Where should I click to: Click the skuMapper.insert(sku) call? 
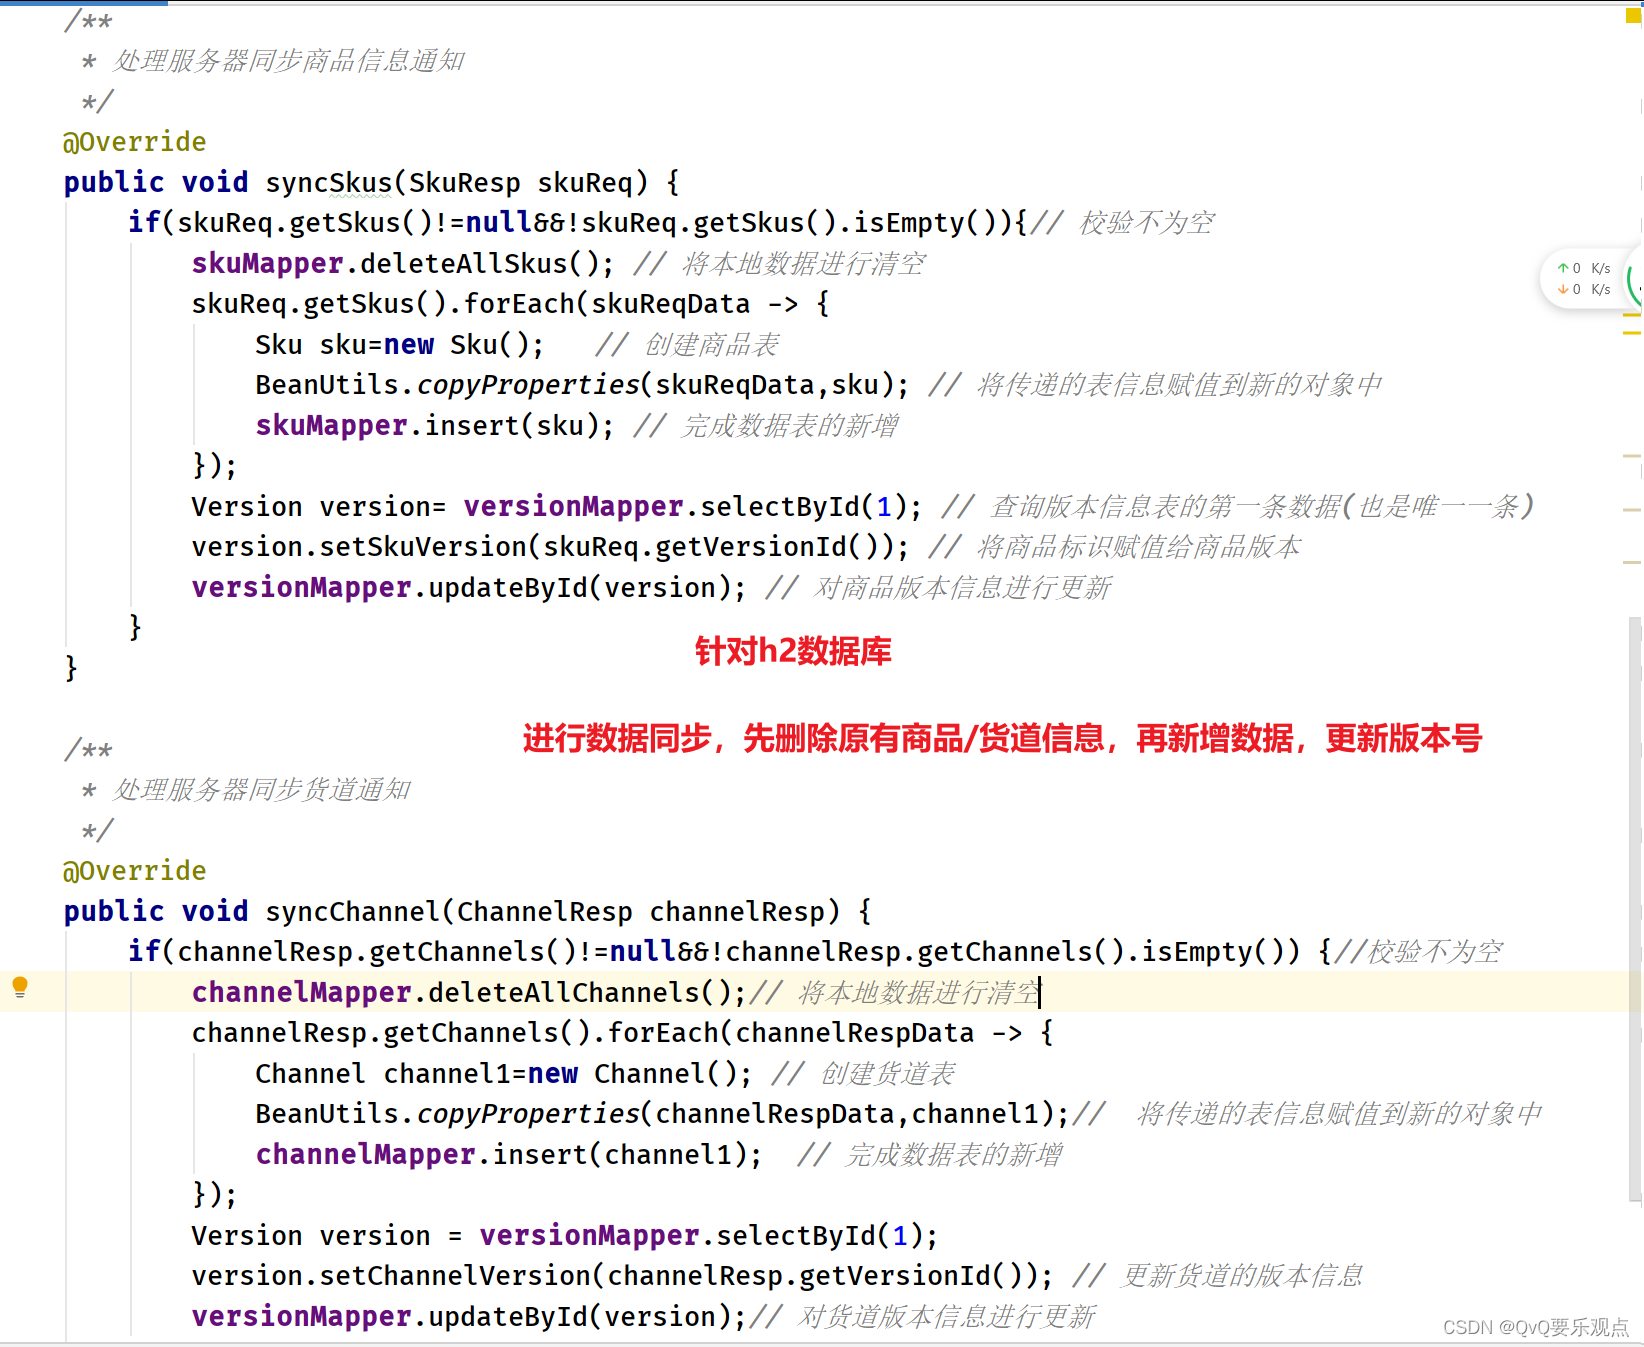pyautogui.click(x=435, y=426)
